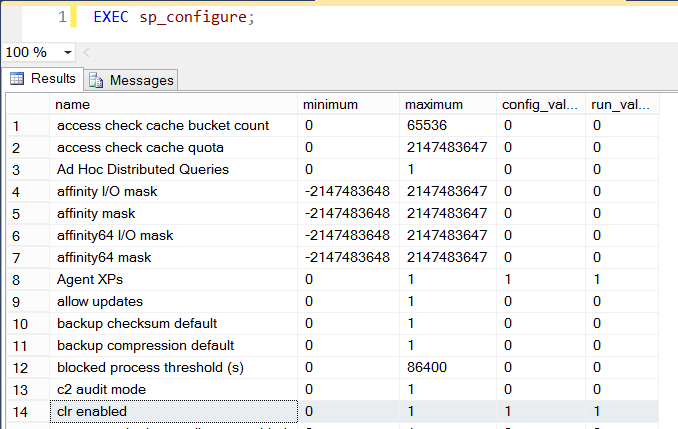
Task: Click the Results tab grid icon
Action: 17,79
